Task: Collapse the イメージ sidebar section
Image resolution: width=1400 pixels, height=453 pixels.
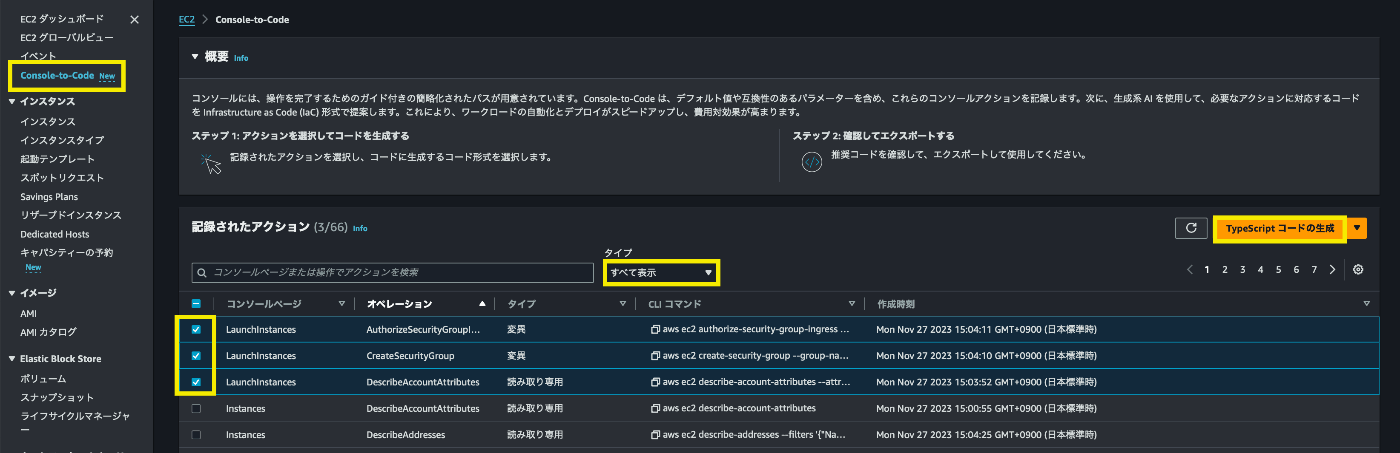Action: (x=11, y=293)
